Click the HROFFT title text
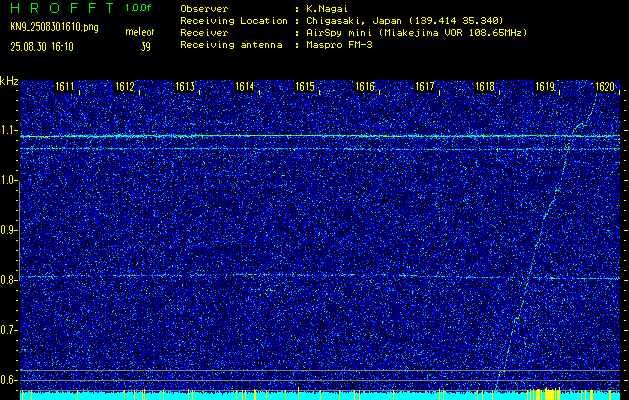The width and height of the screenshot is (629, 400). [x=61, y=8]
